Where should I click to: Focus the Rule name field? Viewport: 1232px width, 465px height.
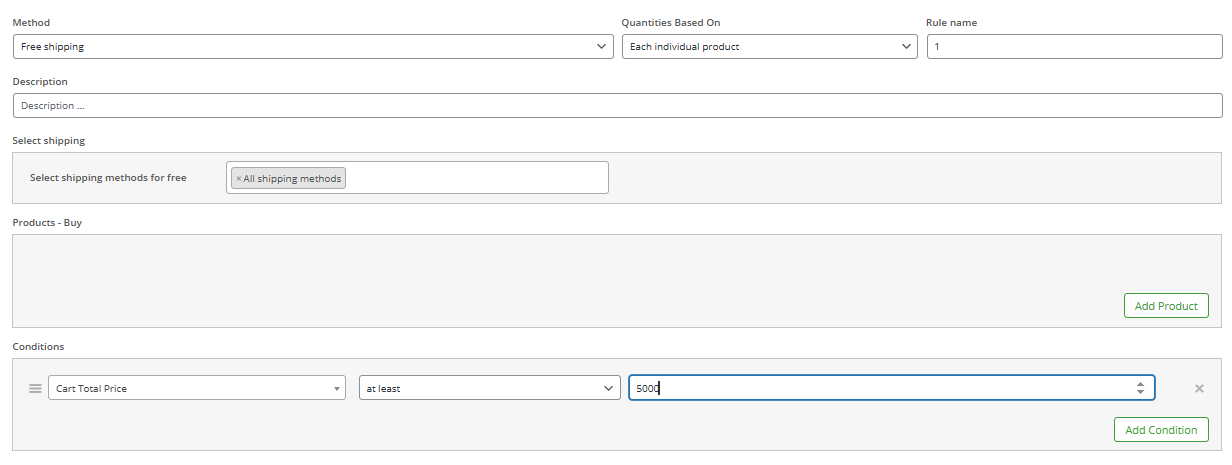pos(1074,47)
